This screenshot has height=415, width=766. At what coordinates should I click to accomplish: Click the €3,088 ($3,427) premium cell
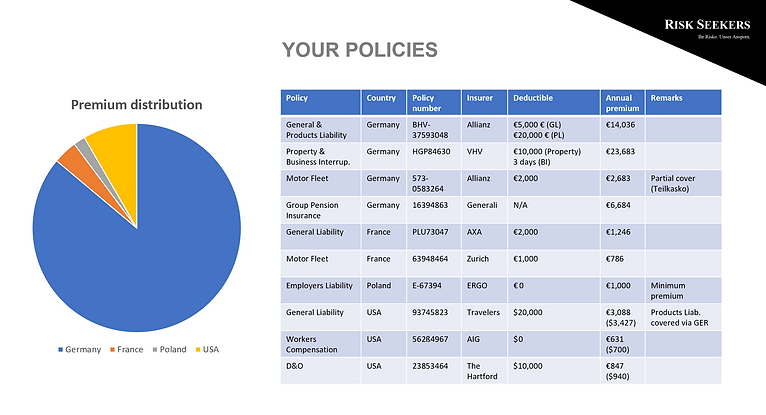coord(623,317)
